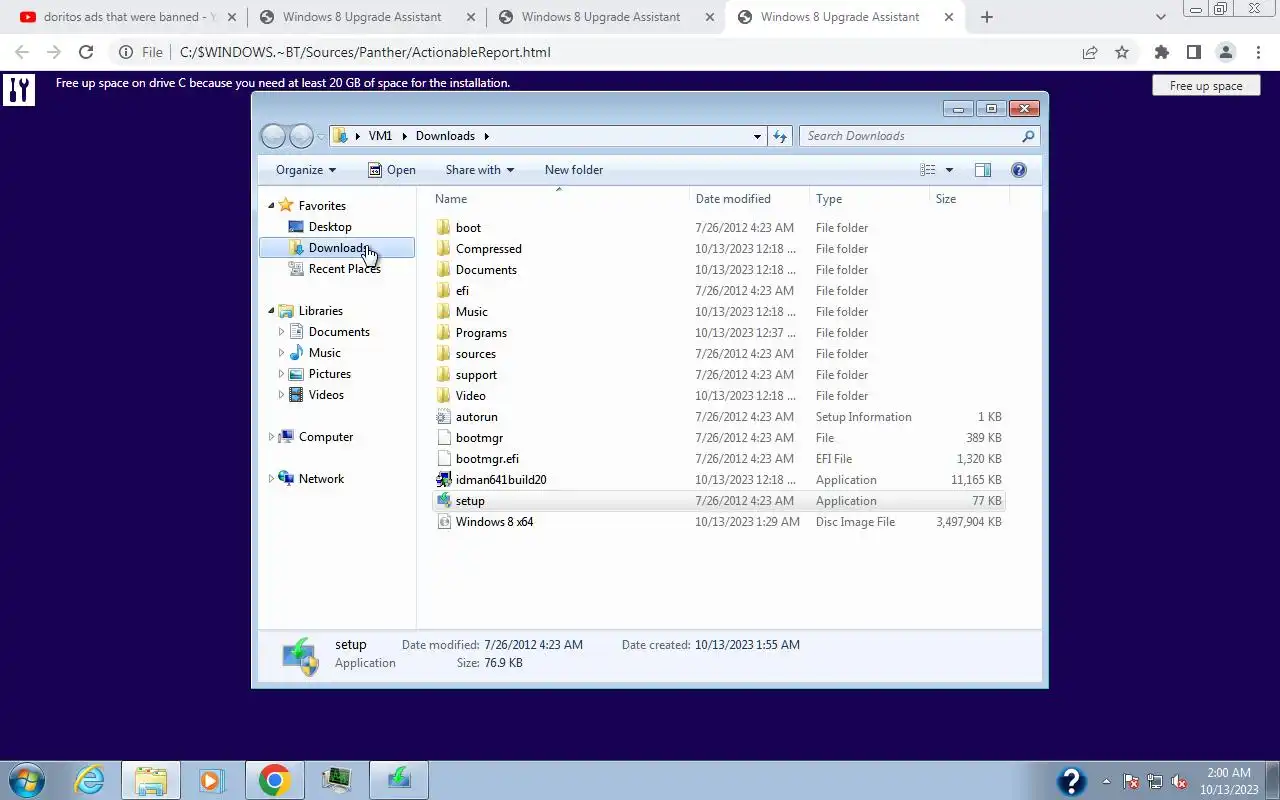Open the Share with menu
1280x800 pixels.
(480, 170)
